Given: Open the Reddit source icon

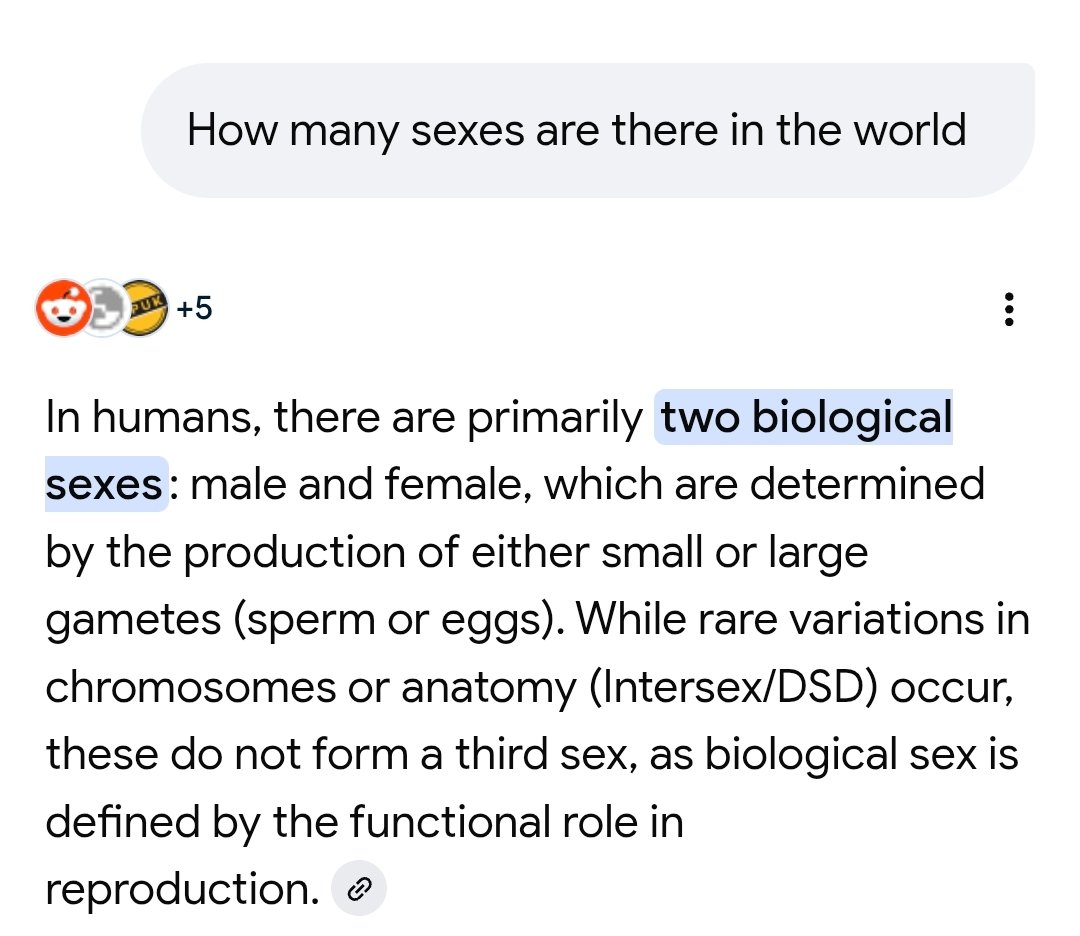Looking at the screenshot, I should pos(62,308).
